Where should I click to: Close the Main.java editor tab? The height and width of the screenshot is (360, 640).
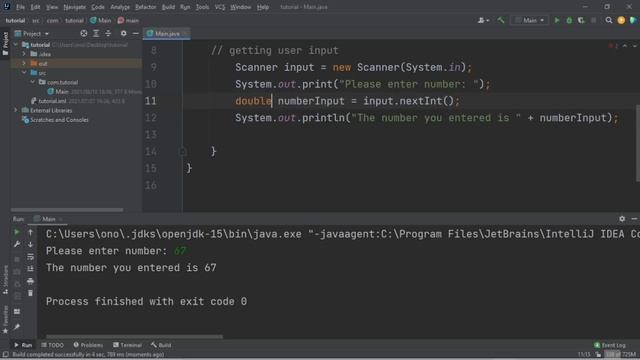pos(185,33)
